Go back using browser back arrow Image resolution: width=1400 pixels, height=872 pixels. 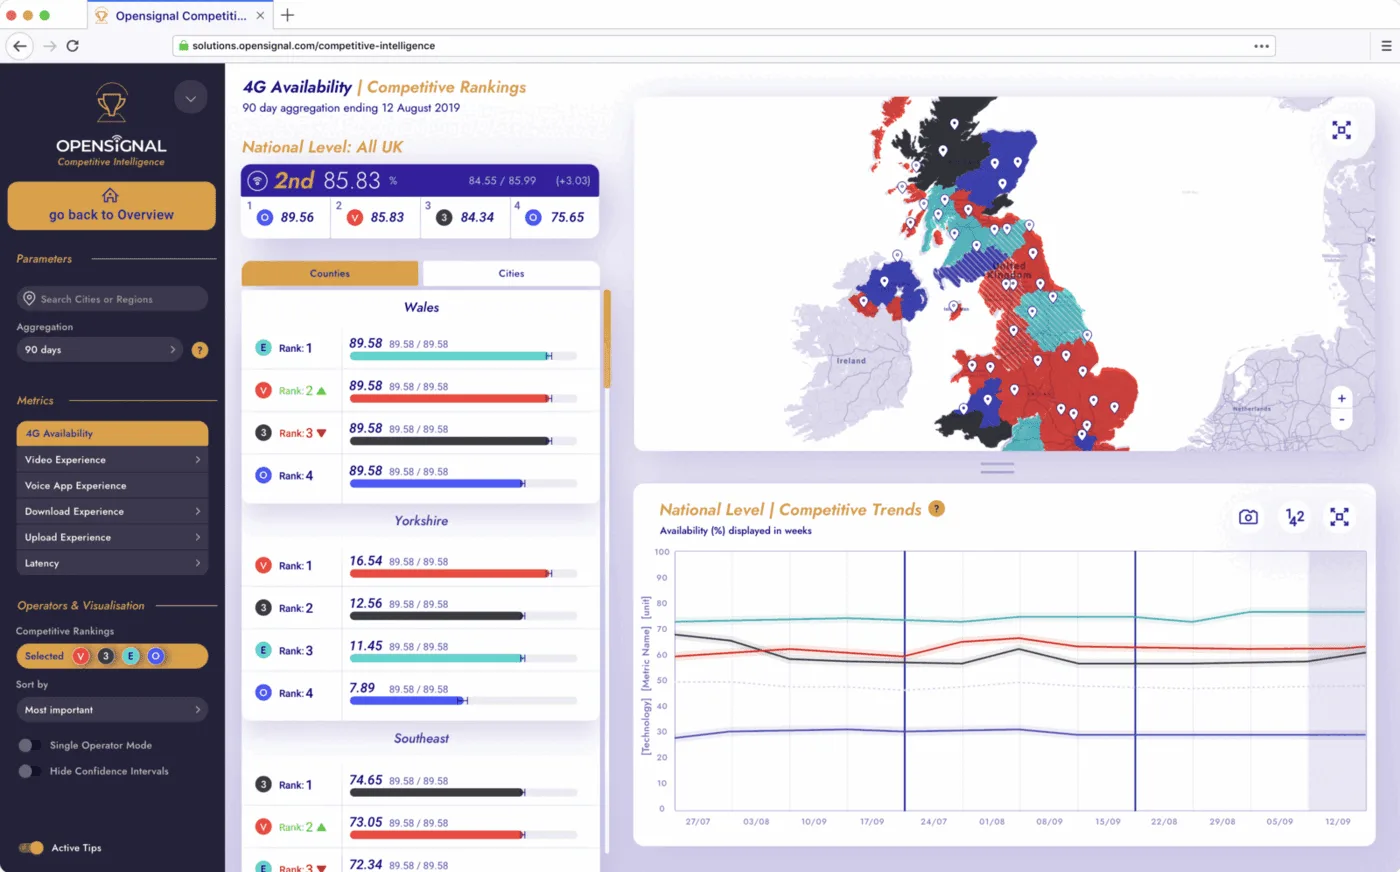point(20,46)
